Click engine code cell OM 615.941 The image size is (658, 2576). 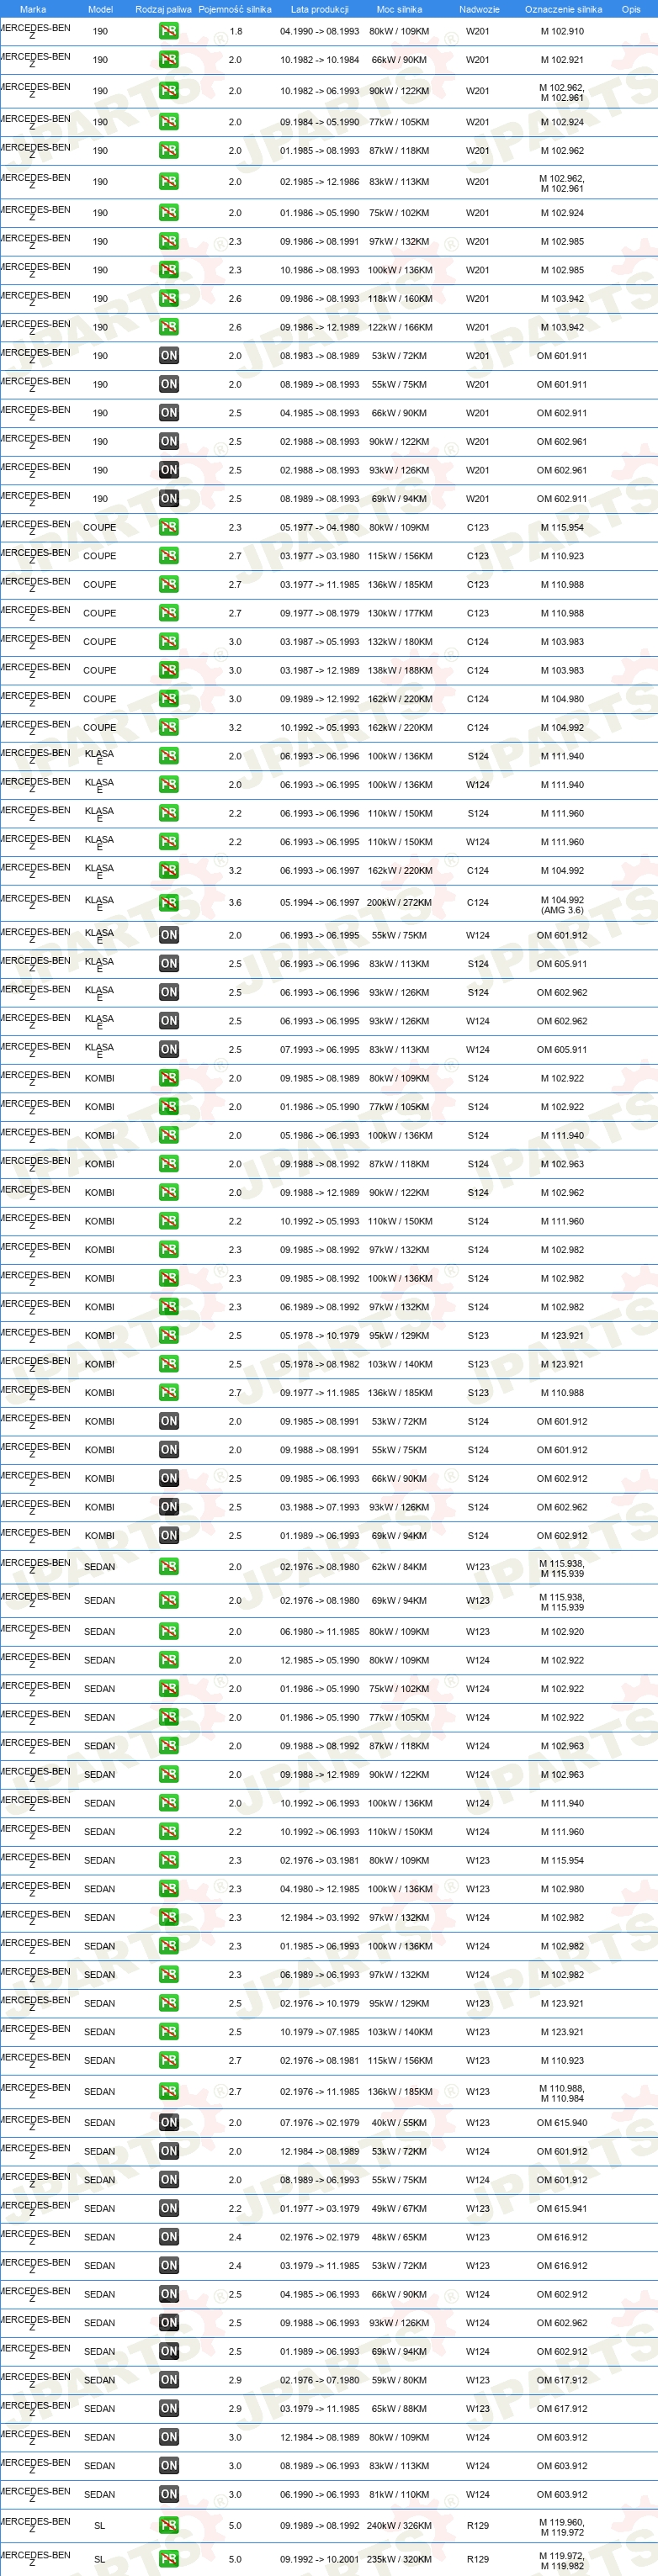[562, 2208]
